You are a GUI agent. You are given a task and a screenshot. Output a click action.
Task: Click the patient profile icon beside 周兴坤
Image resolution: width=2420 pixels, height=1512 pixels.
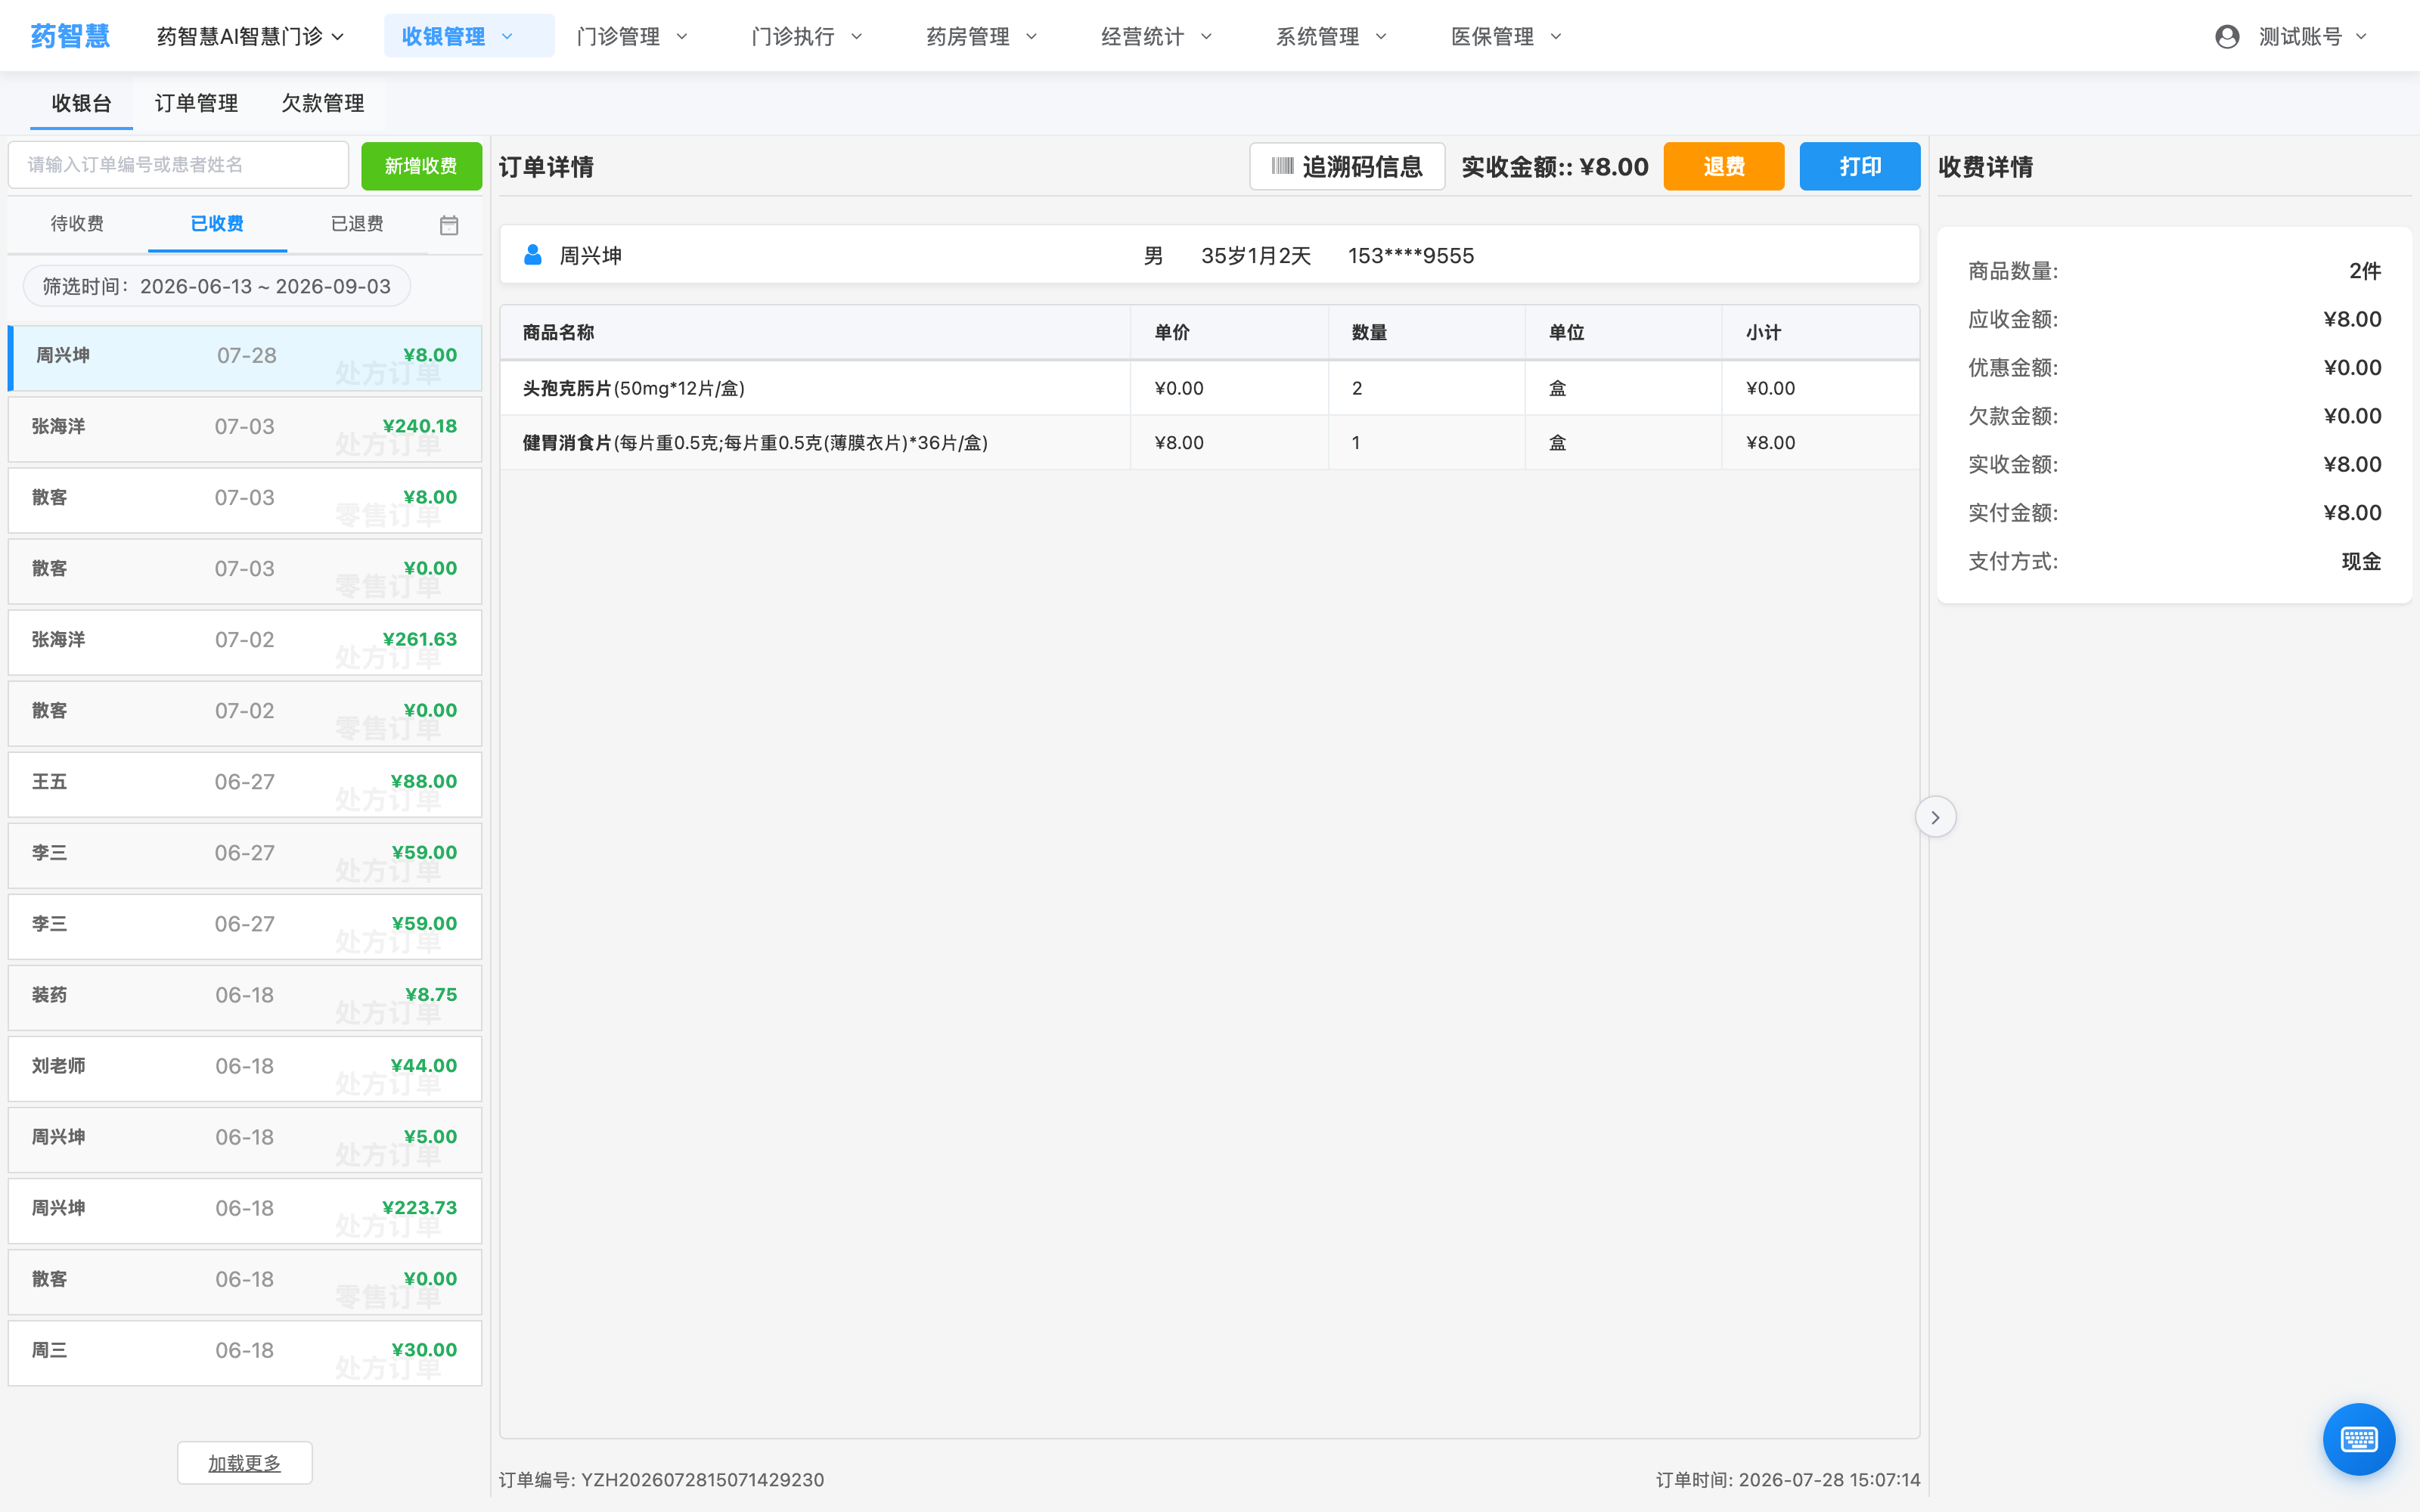point(533,255)
